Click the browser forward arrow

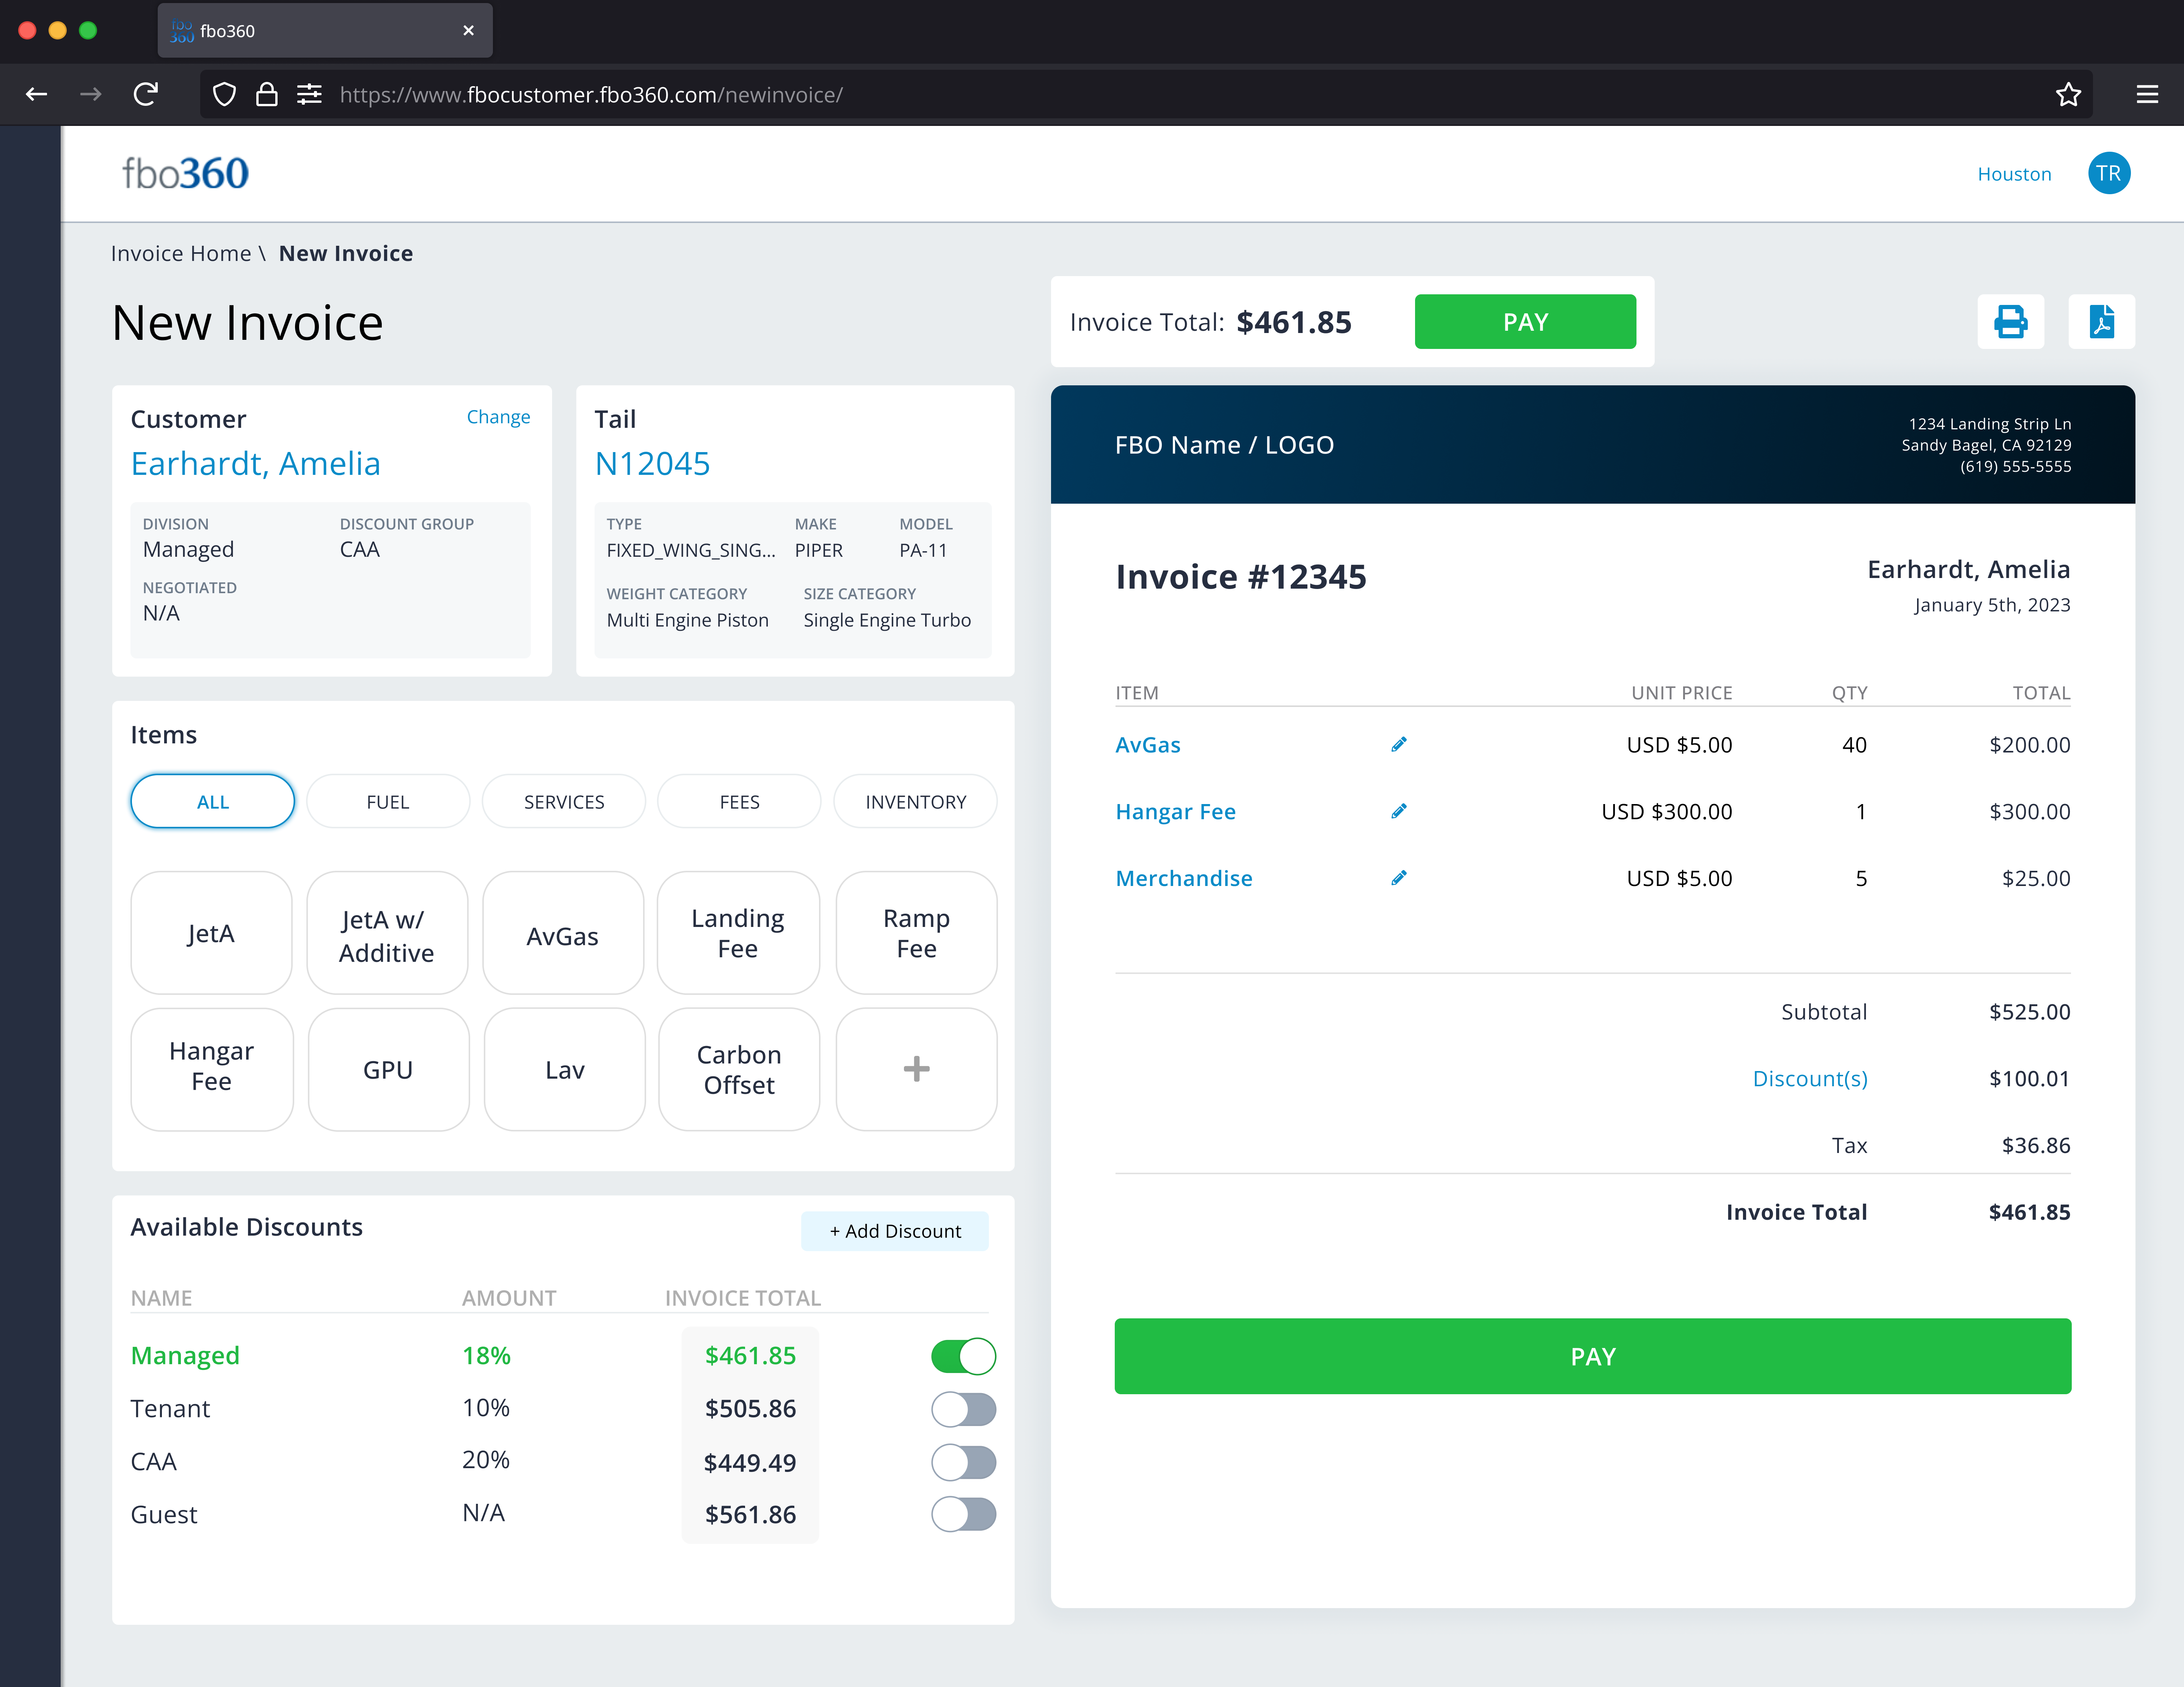(91, 94)
